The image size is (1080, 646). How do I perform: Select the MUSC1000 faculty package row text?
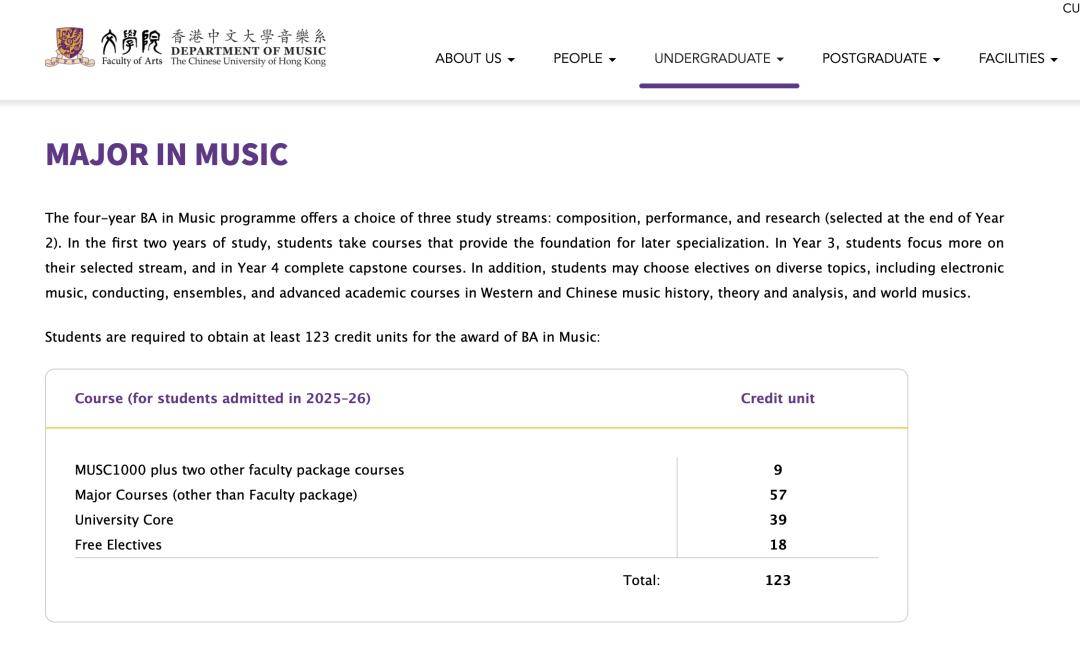[239, 470]
